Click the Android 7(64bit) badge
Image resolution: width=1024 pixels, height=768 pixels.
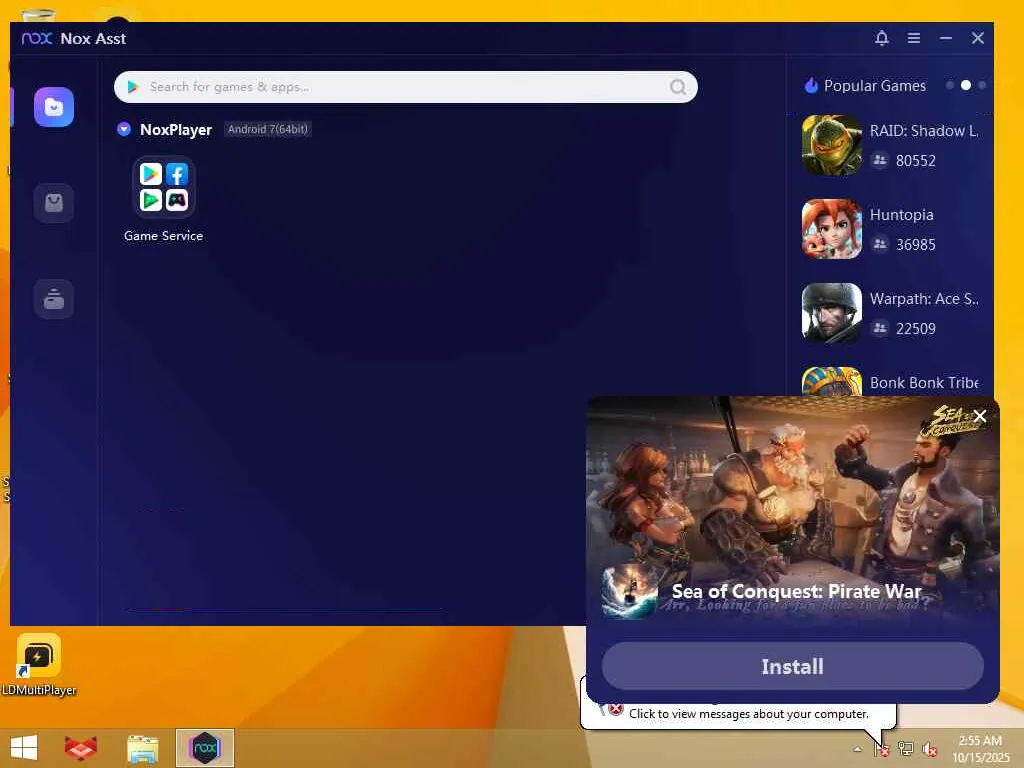click(x=268, y=129)
